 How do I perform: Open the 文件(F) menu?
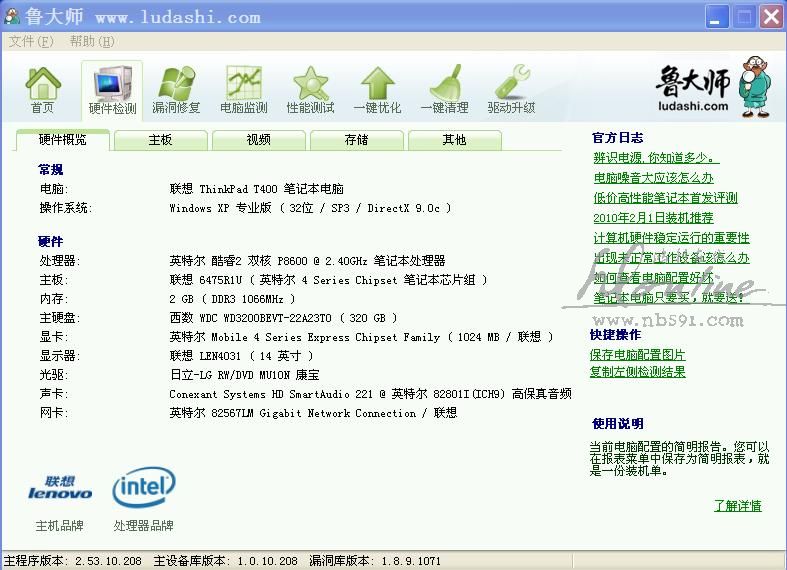31,41
